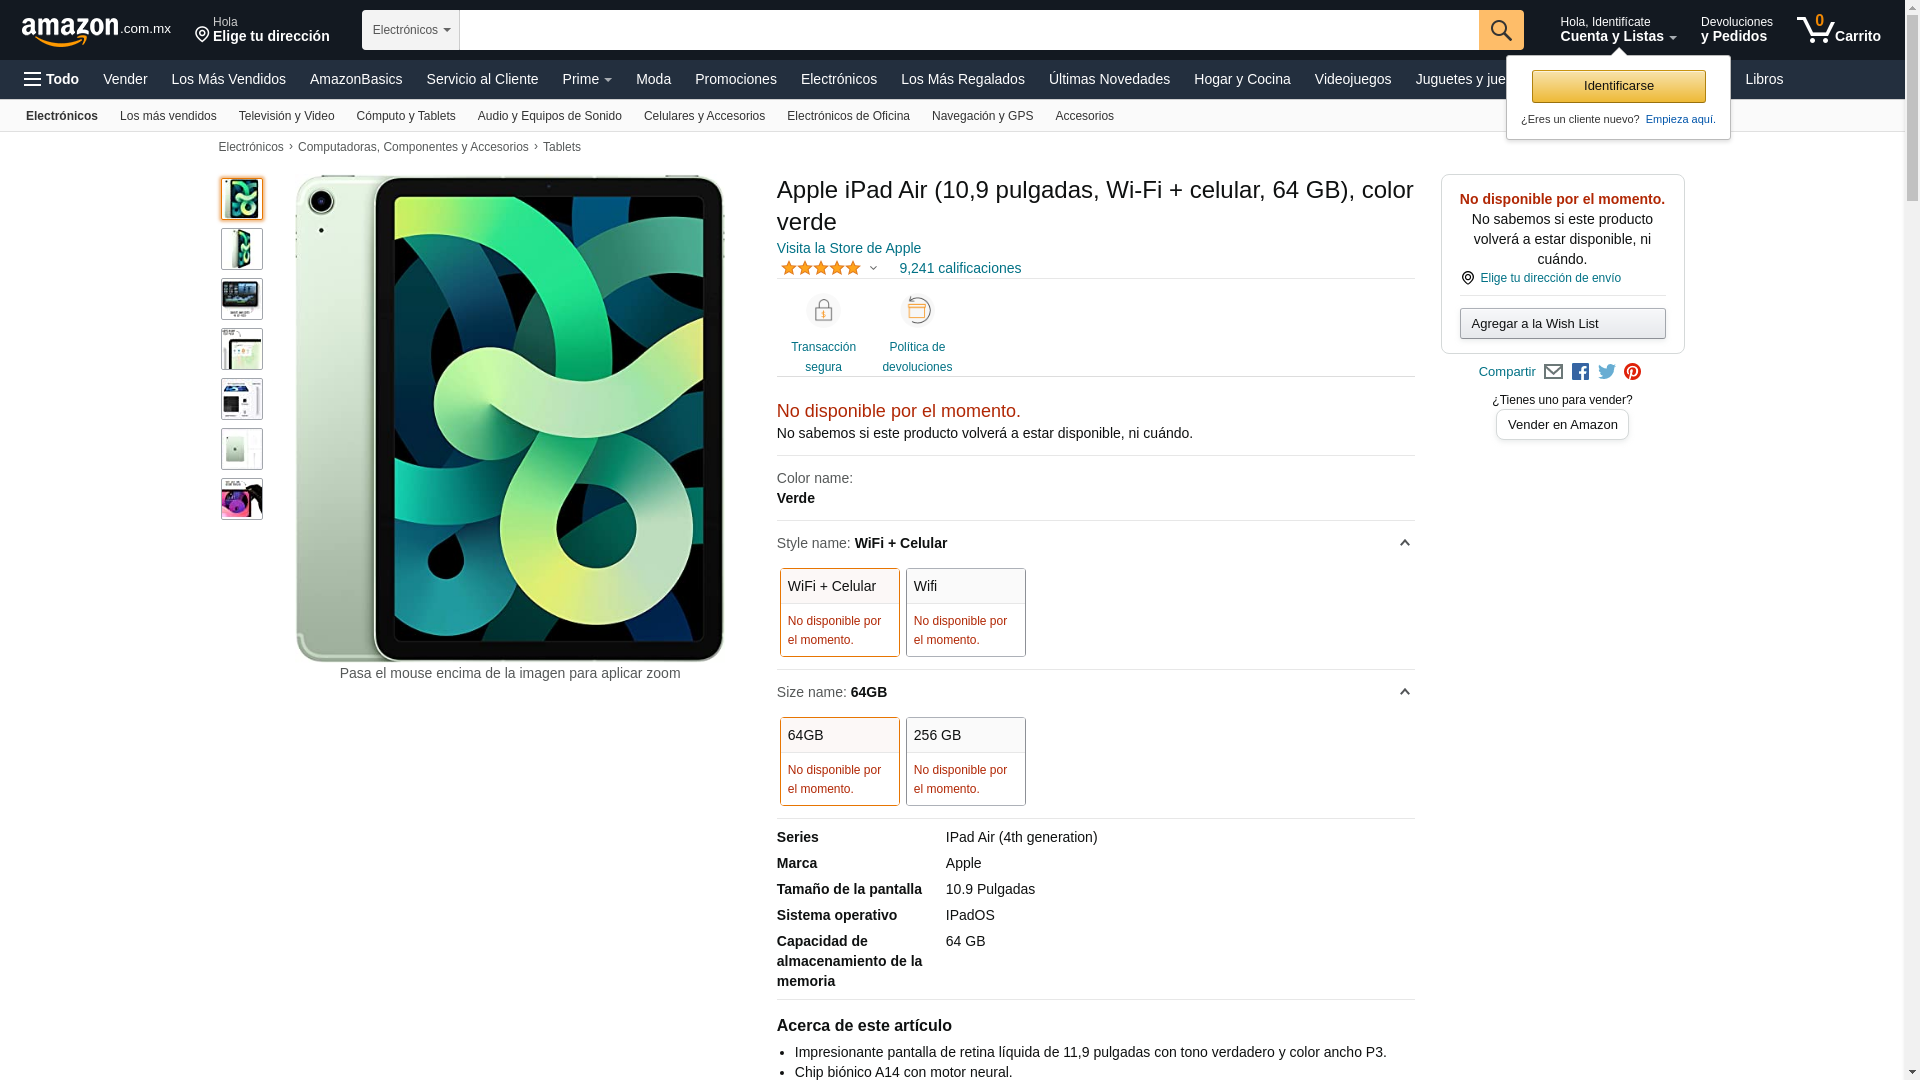Open the Cómputo y Tablets subnav tab
This screenshot has width=1920, height=1080.
pos(405,116)
